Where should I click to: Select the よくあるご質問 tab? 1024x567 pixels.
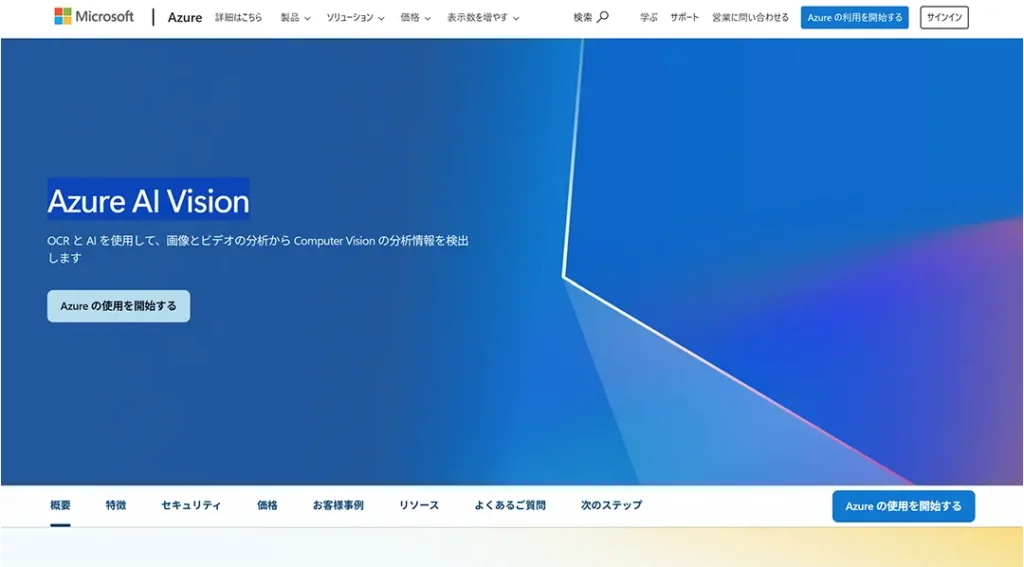pos(510,505)
